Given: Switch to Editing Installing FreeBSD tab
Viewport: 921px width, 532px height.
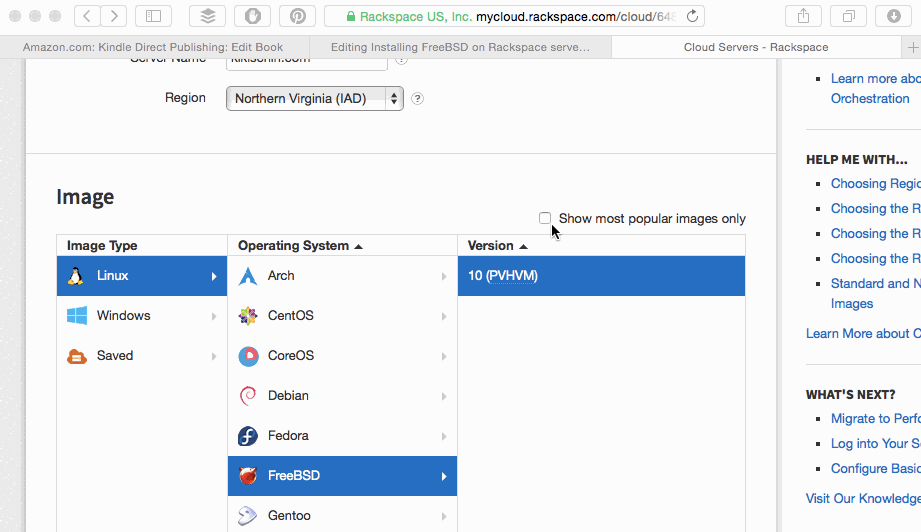Looking at the screenshot, I should coord(460,48).
